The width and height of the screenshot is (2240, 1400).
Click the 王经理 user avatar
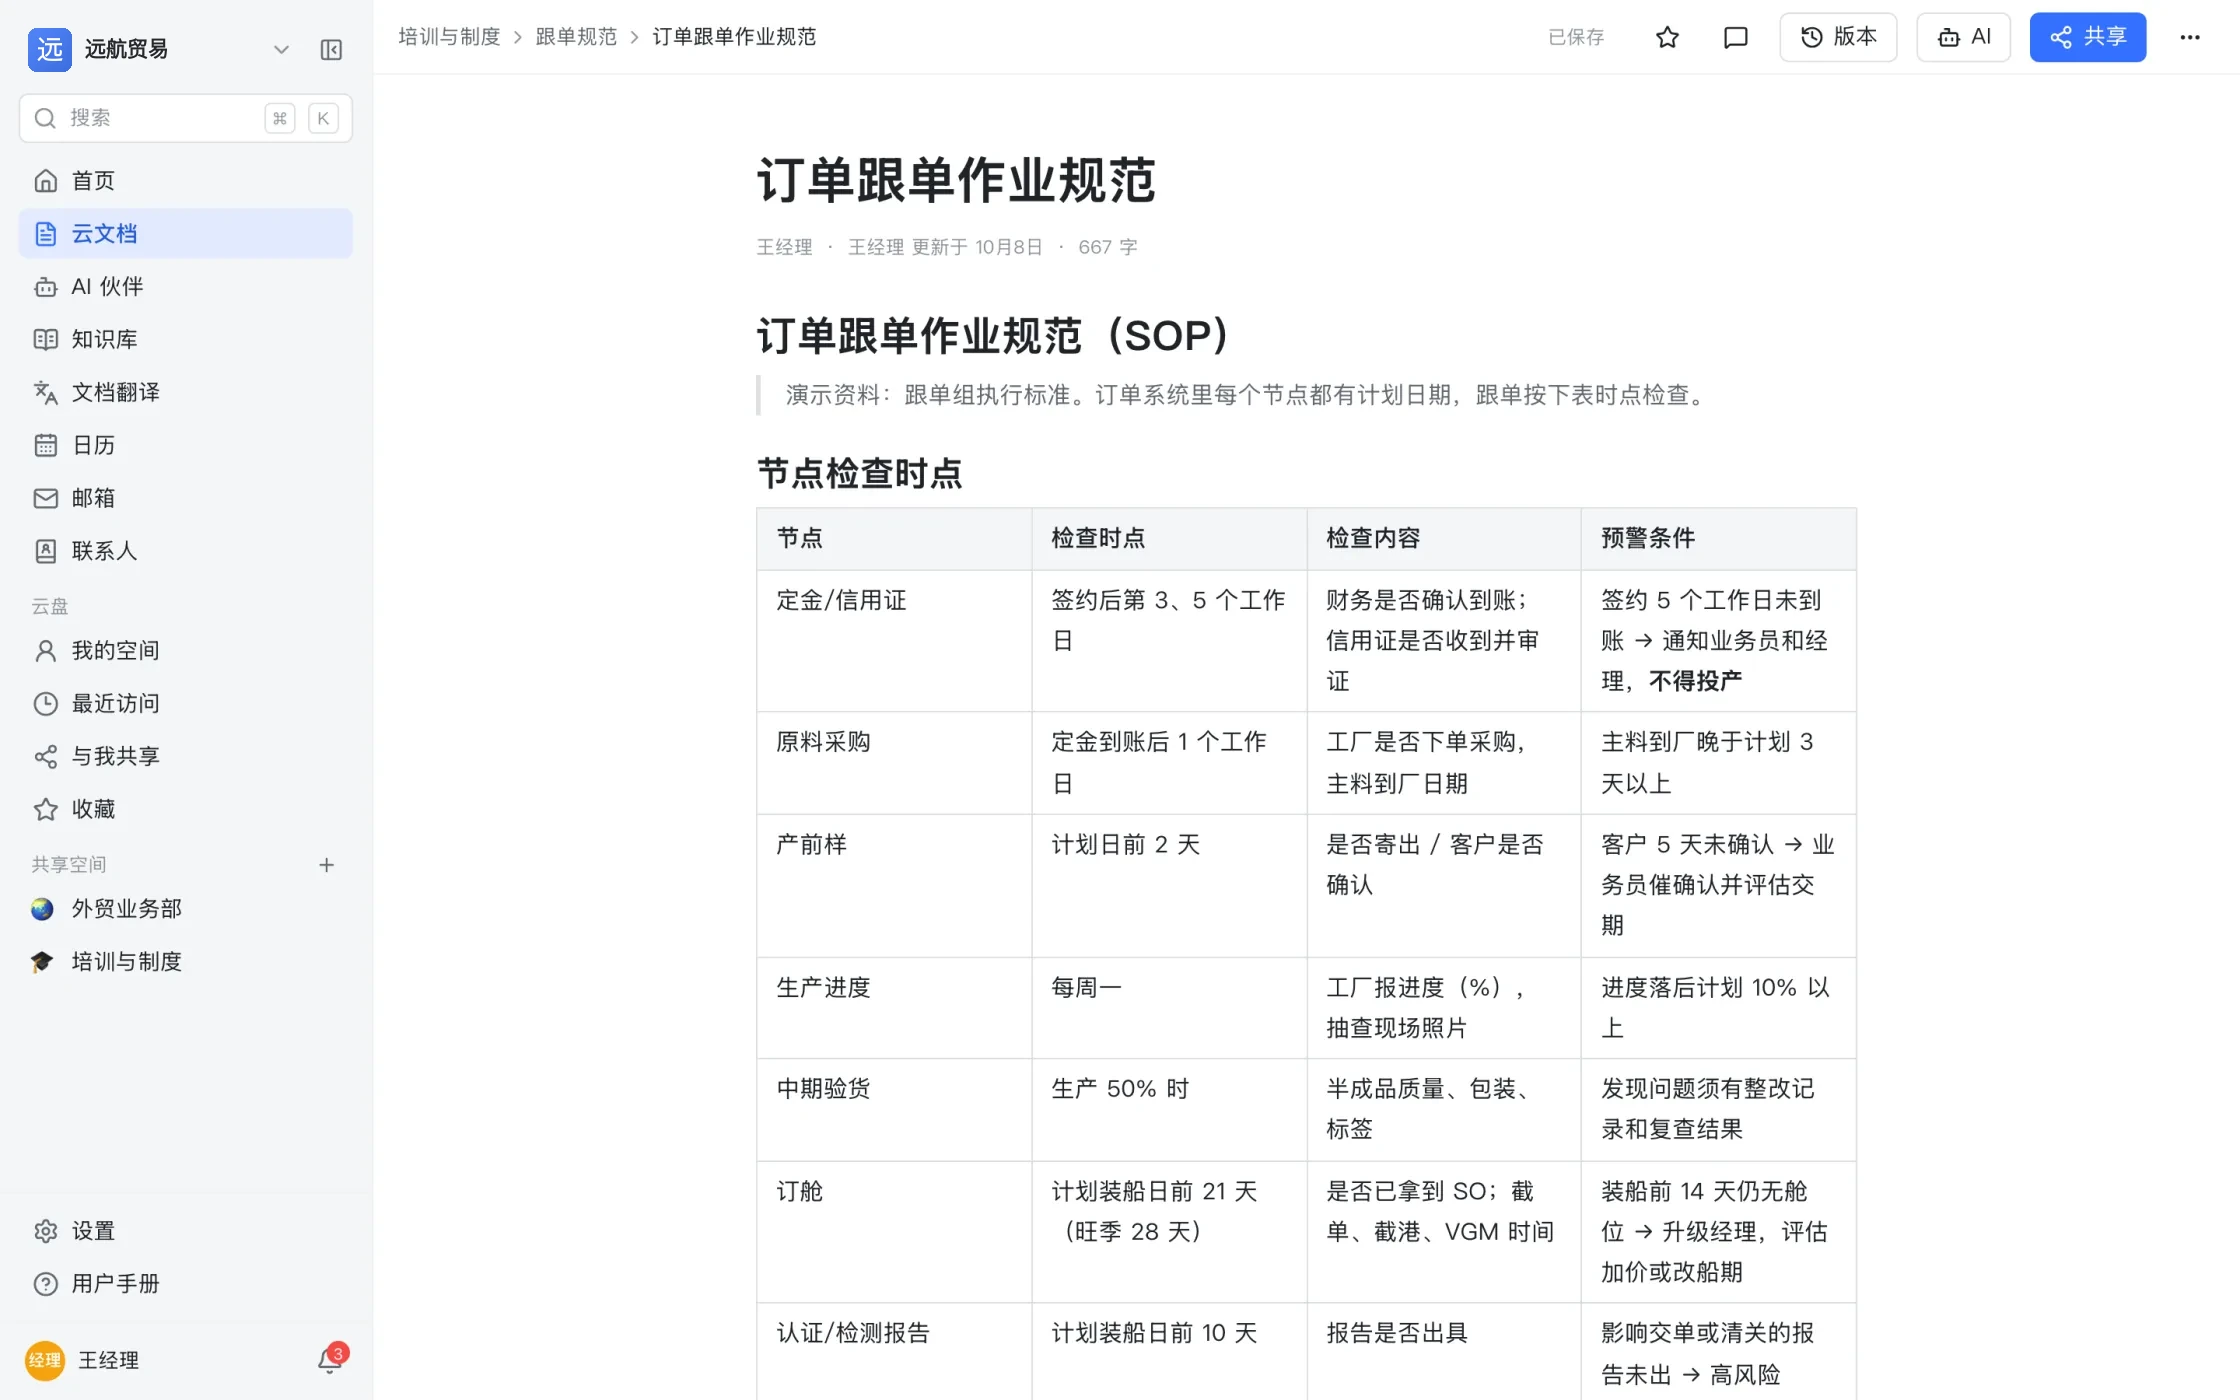pos(45,1360)
